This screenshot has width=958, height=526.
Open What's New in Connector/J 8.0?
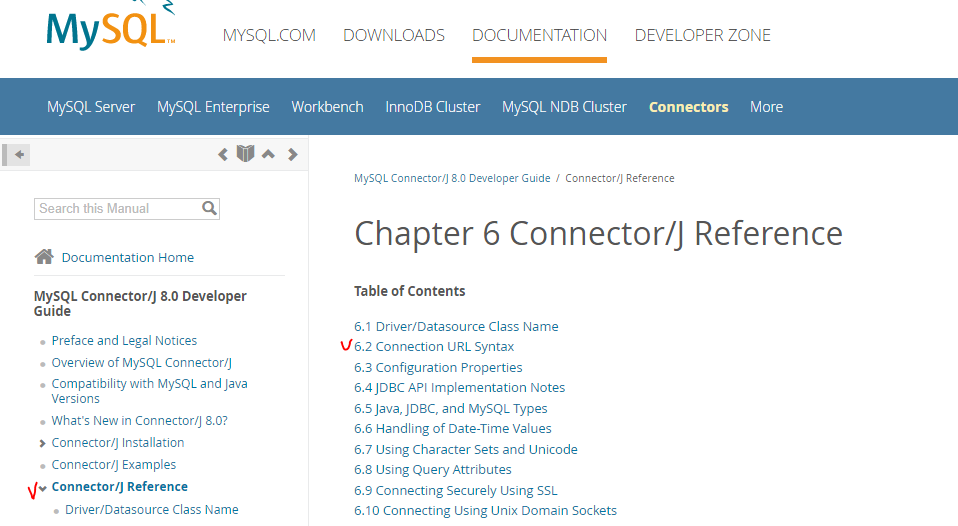click(x=139, y=420)
